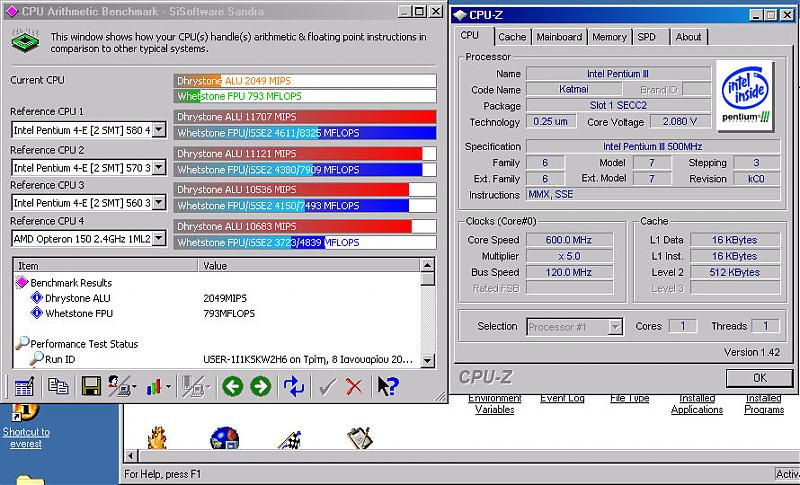Go back with the green left arrow
Viewport: 800px width, 485px height.
233,386
